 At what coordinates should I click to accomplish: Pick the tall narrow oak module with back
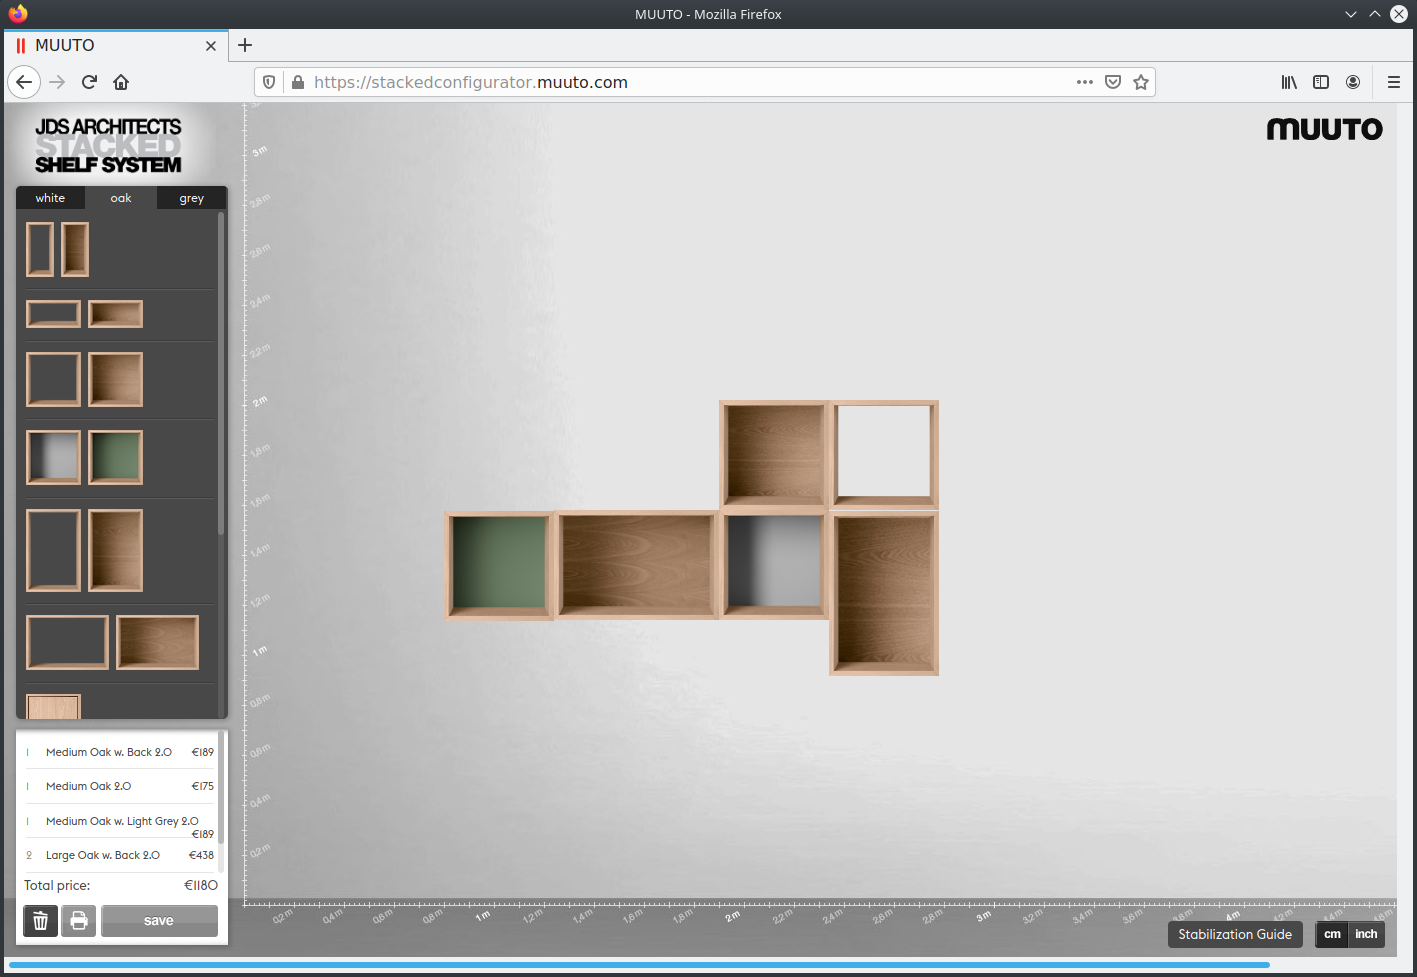[x=75, y=249]
